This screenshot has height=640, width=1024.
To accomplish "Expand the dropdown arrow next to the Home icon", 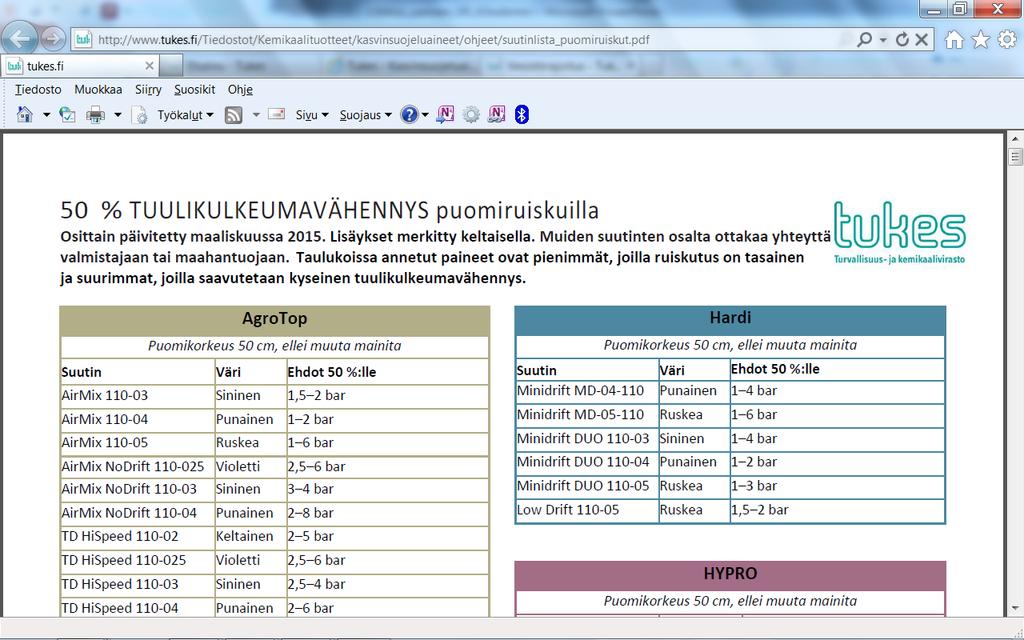I will [x=46, y=115].
